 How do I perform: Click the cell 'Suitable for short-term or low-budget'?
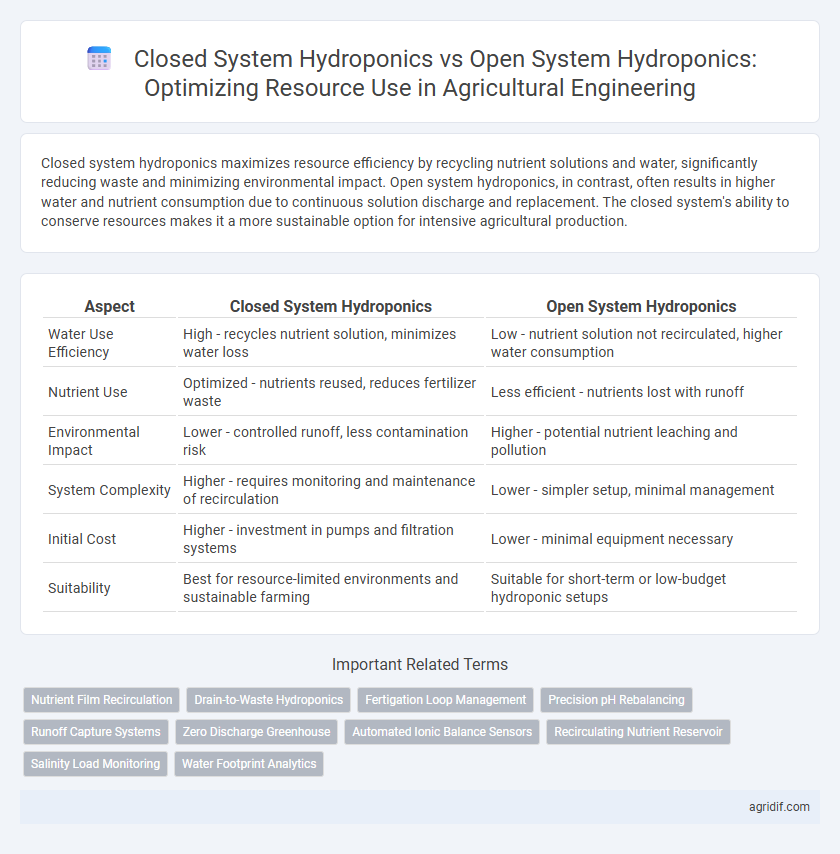(641, 588)
